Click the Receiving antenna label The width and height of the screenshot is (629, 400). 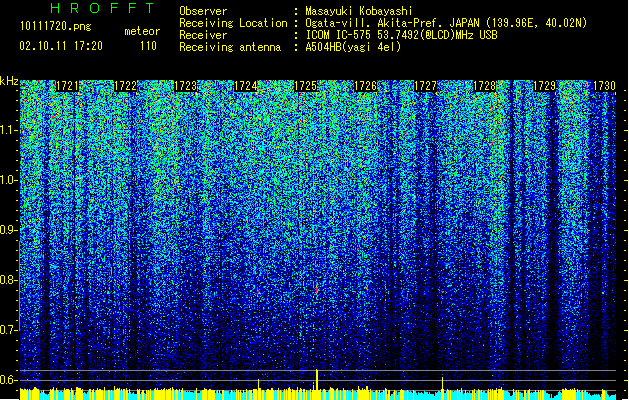[x=230, y=47]
